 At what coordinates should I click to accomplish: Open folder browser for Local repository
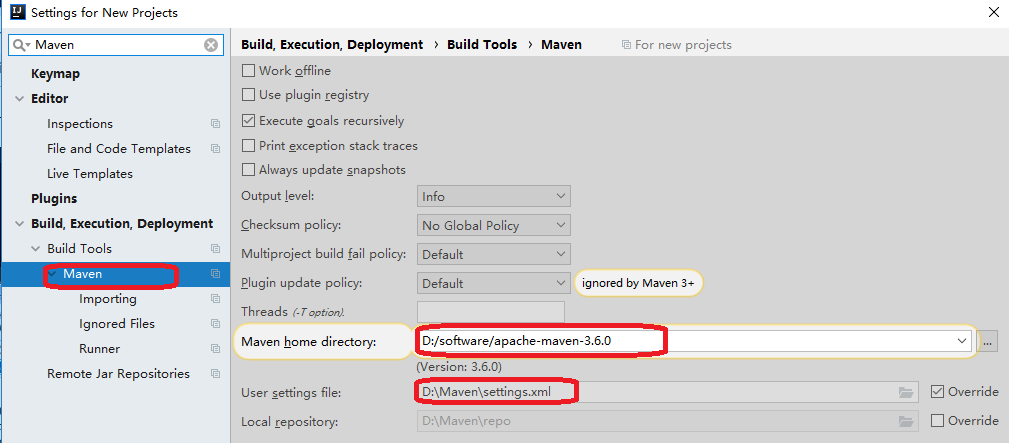point(906,421)
